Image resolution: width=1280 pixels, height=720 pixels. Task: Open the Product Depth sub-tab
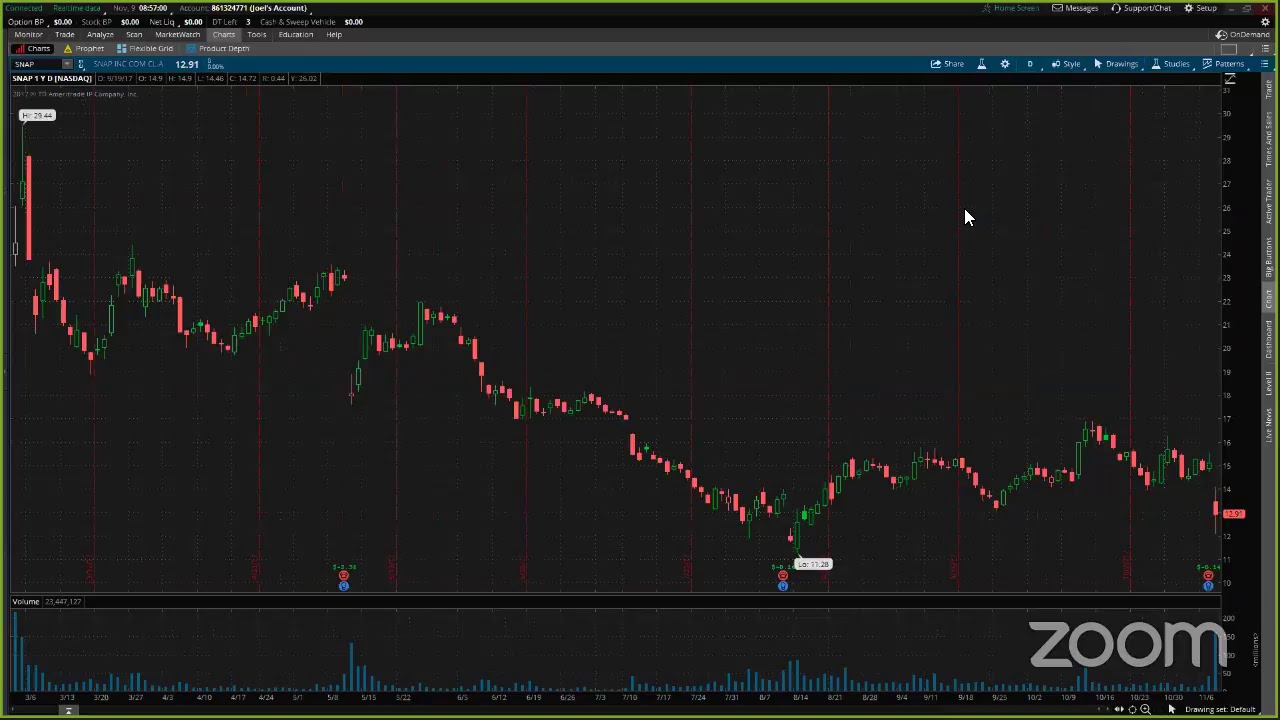[x=217, y=48]
